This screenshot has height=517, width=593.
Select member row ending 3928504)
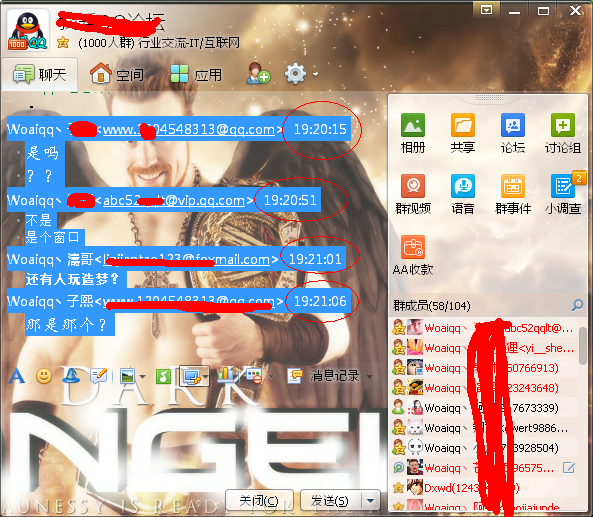(484, 448)
